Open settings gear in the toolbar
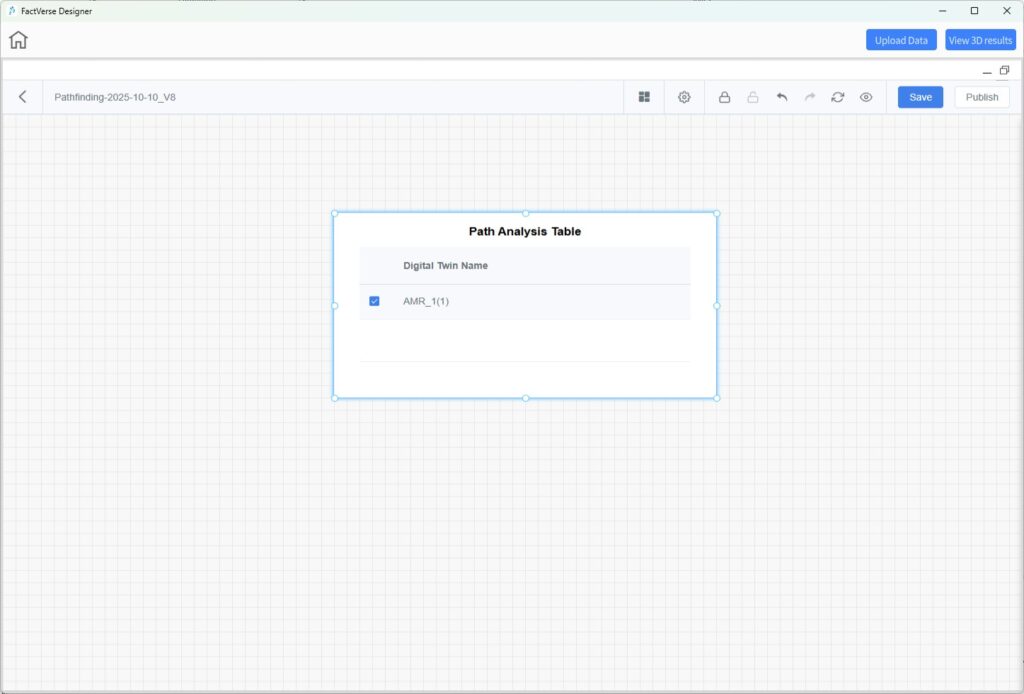Screen dimensions: 1024x694 coord(684,97)
